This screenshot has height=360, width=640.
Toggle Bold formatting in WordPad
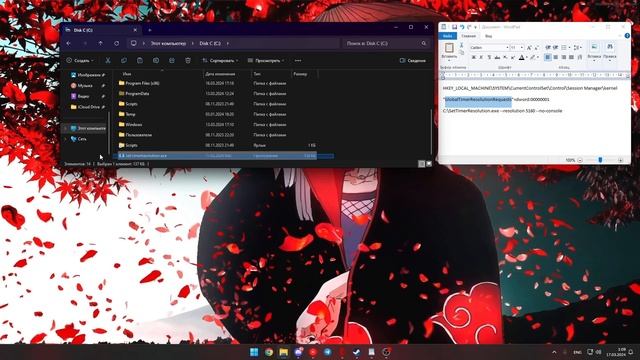[473, 57]
